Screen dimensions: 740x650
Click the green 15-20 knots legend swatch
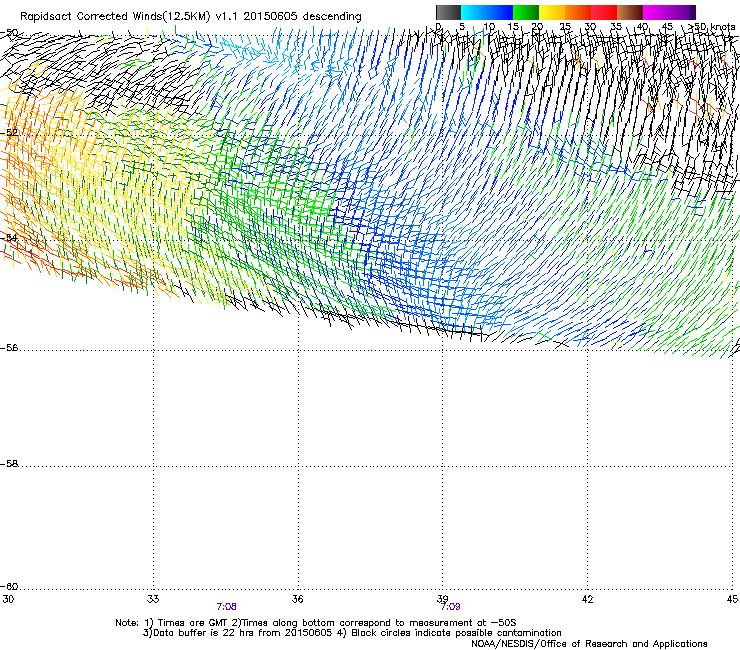526,12
